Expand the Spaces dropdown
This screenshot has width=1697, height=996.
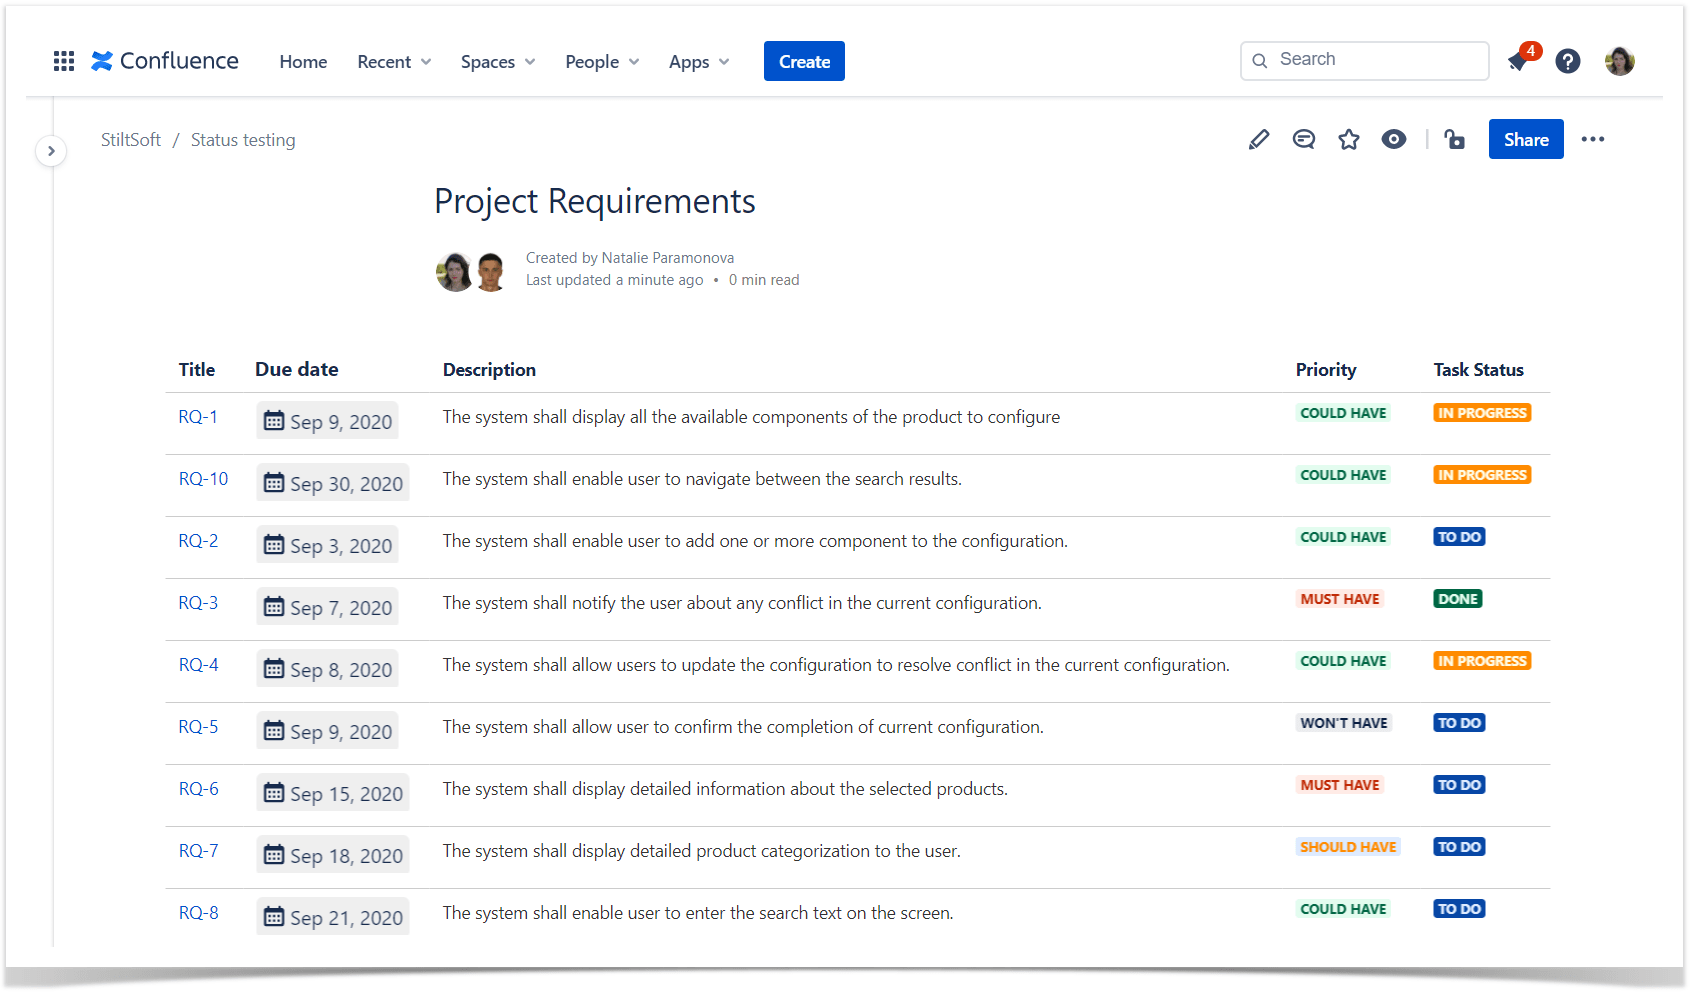point(498,62)
